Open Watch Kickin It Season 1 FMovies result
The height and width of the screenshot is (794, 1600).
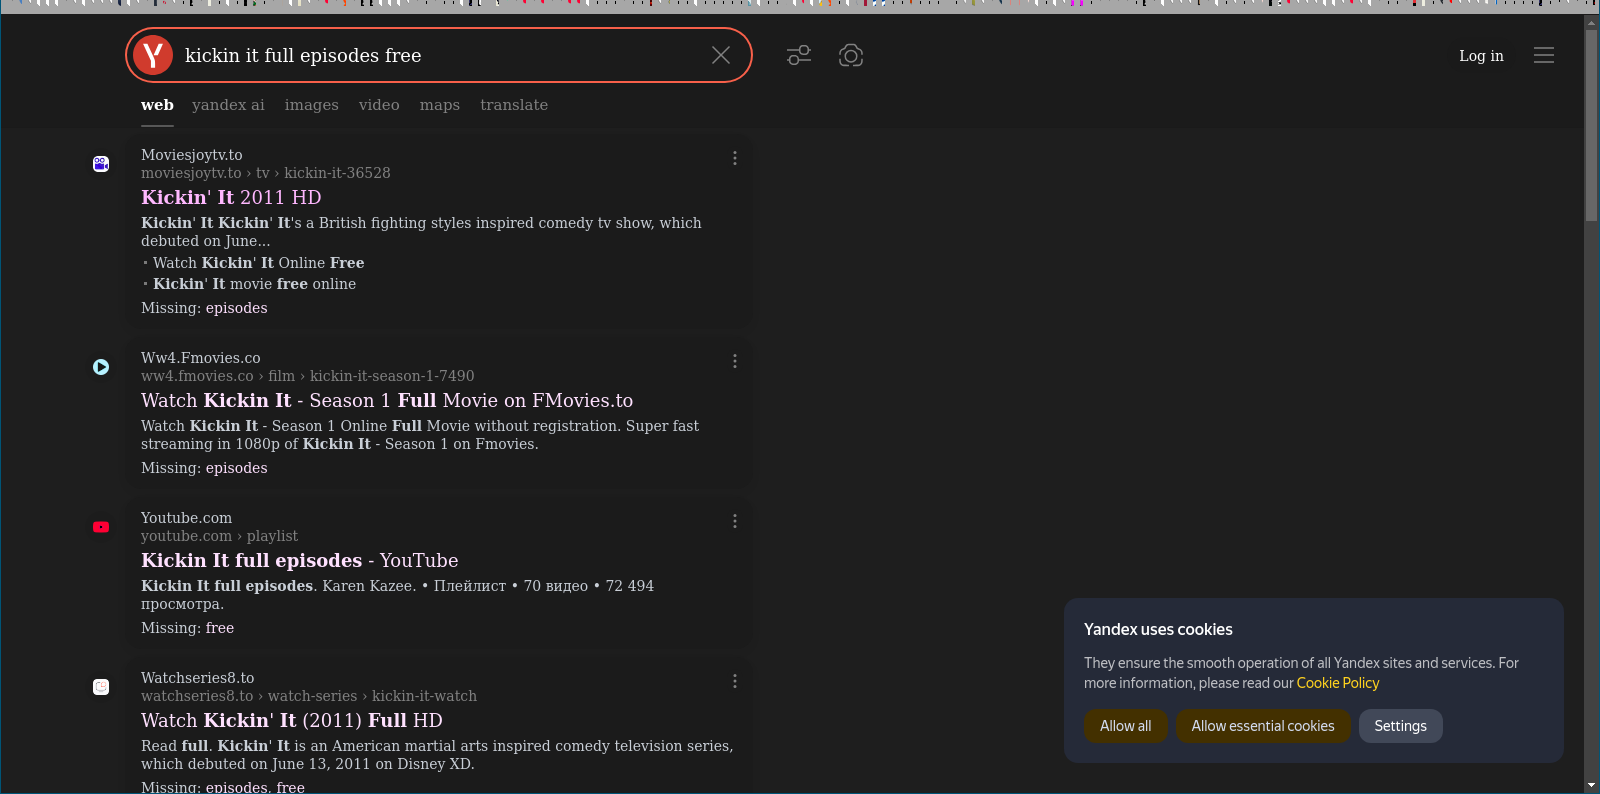point(387,400)
